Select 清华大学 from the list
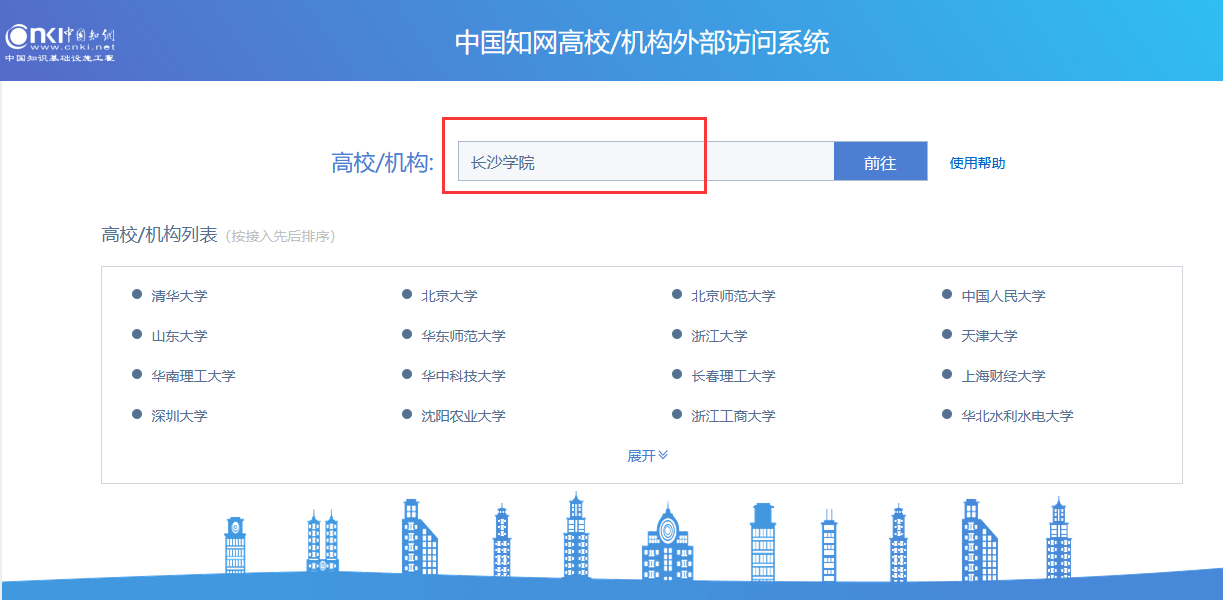The image size is (1223, 600). point(179,296)
